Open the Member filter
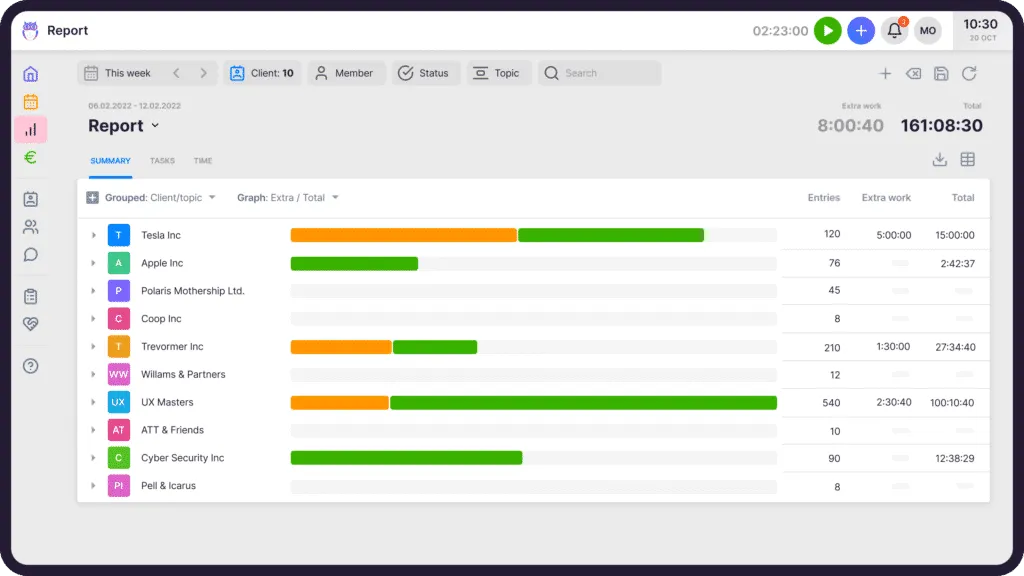Screen dimensions: 1024x576 [345, 73]
